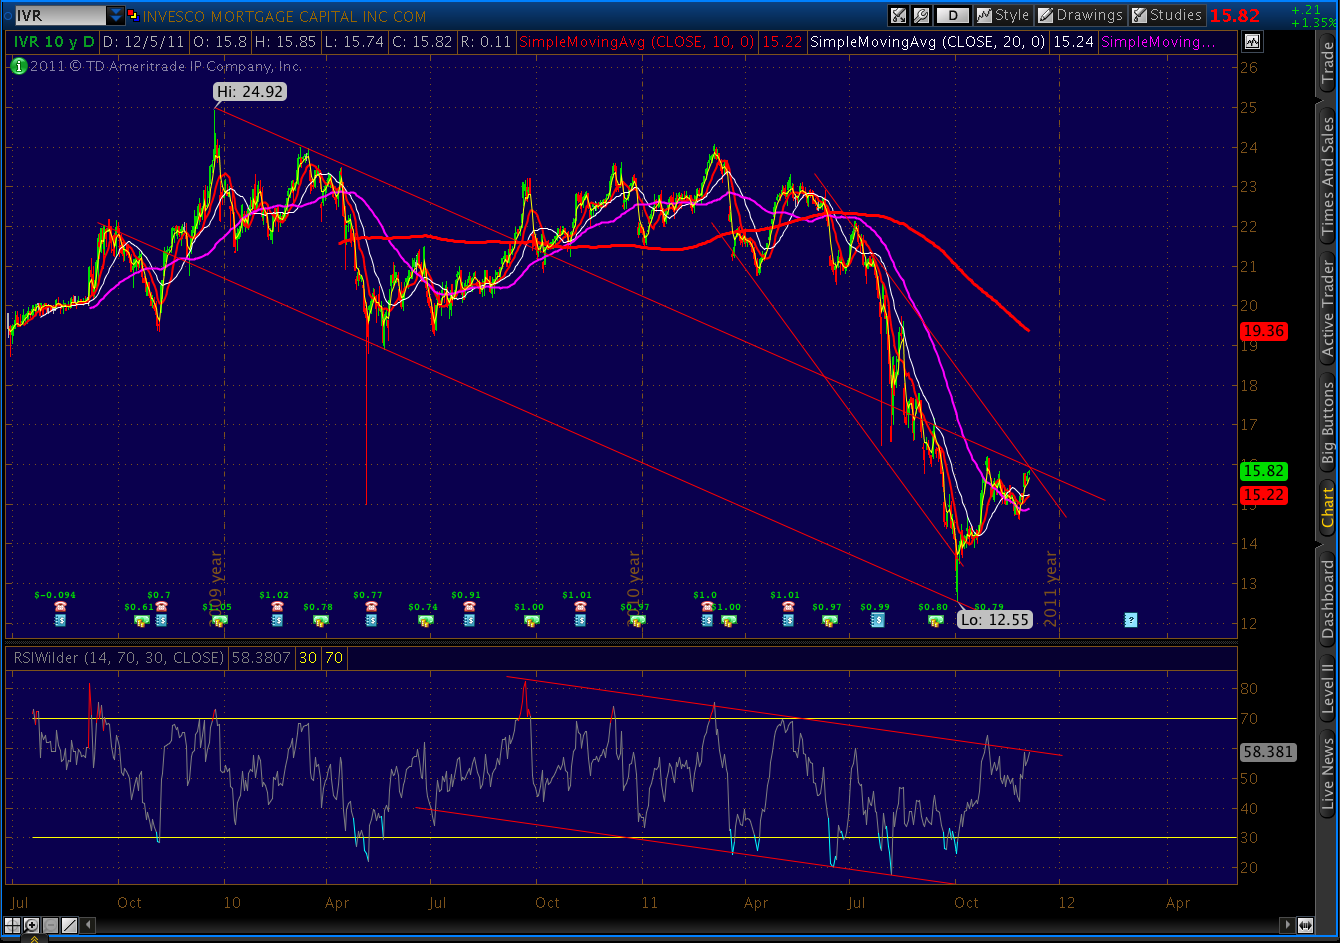Open the Style menu

click(1003, 15)
